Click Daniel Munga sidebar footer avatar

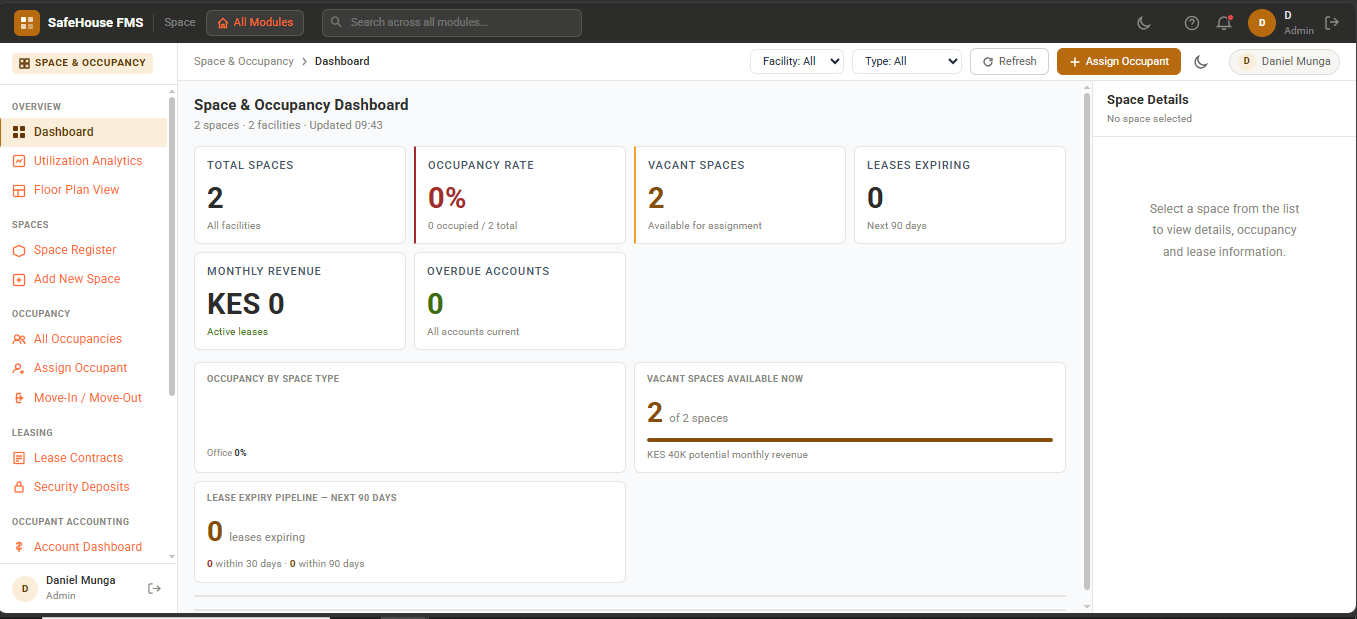pos(25,588)
